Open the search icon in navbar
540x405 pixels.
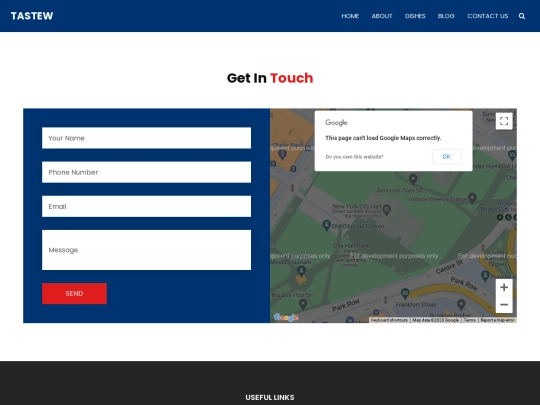click(522, 16)
